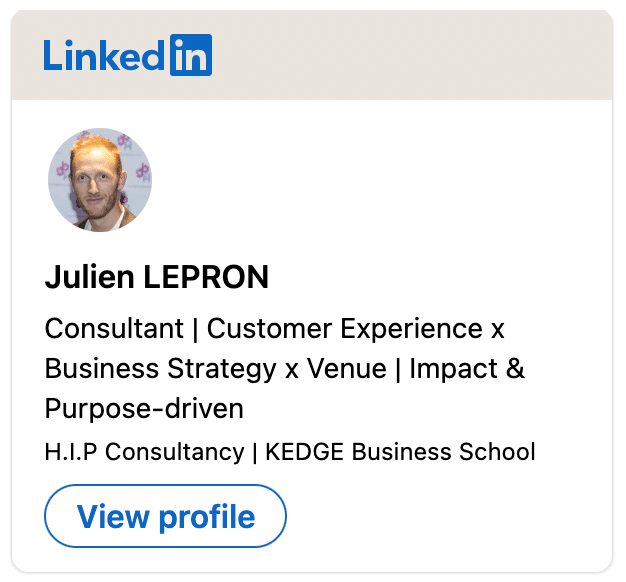Click "Business Strategy" in the headline
626x582 pixels.
tap(160, 369)
